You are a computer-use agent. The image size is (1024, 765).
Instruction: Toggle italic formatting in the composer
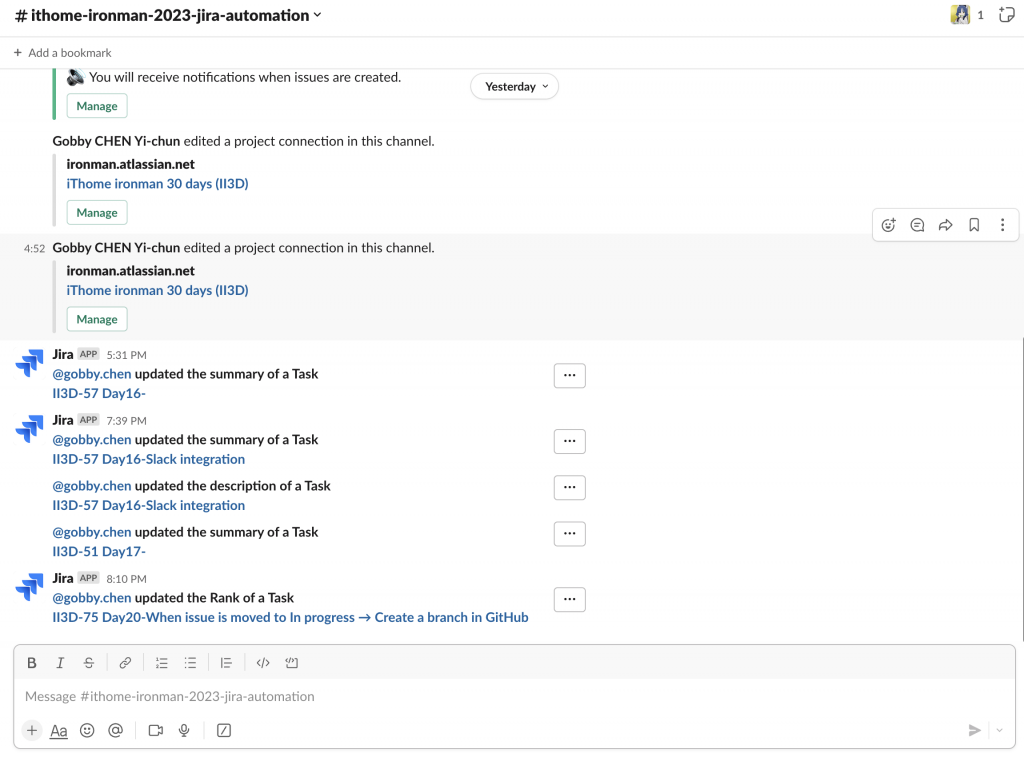click(60, 662)
